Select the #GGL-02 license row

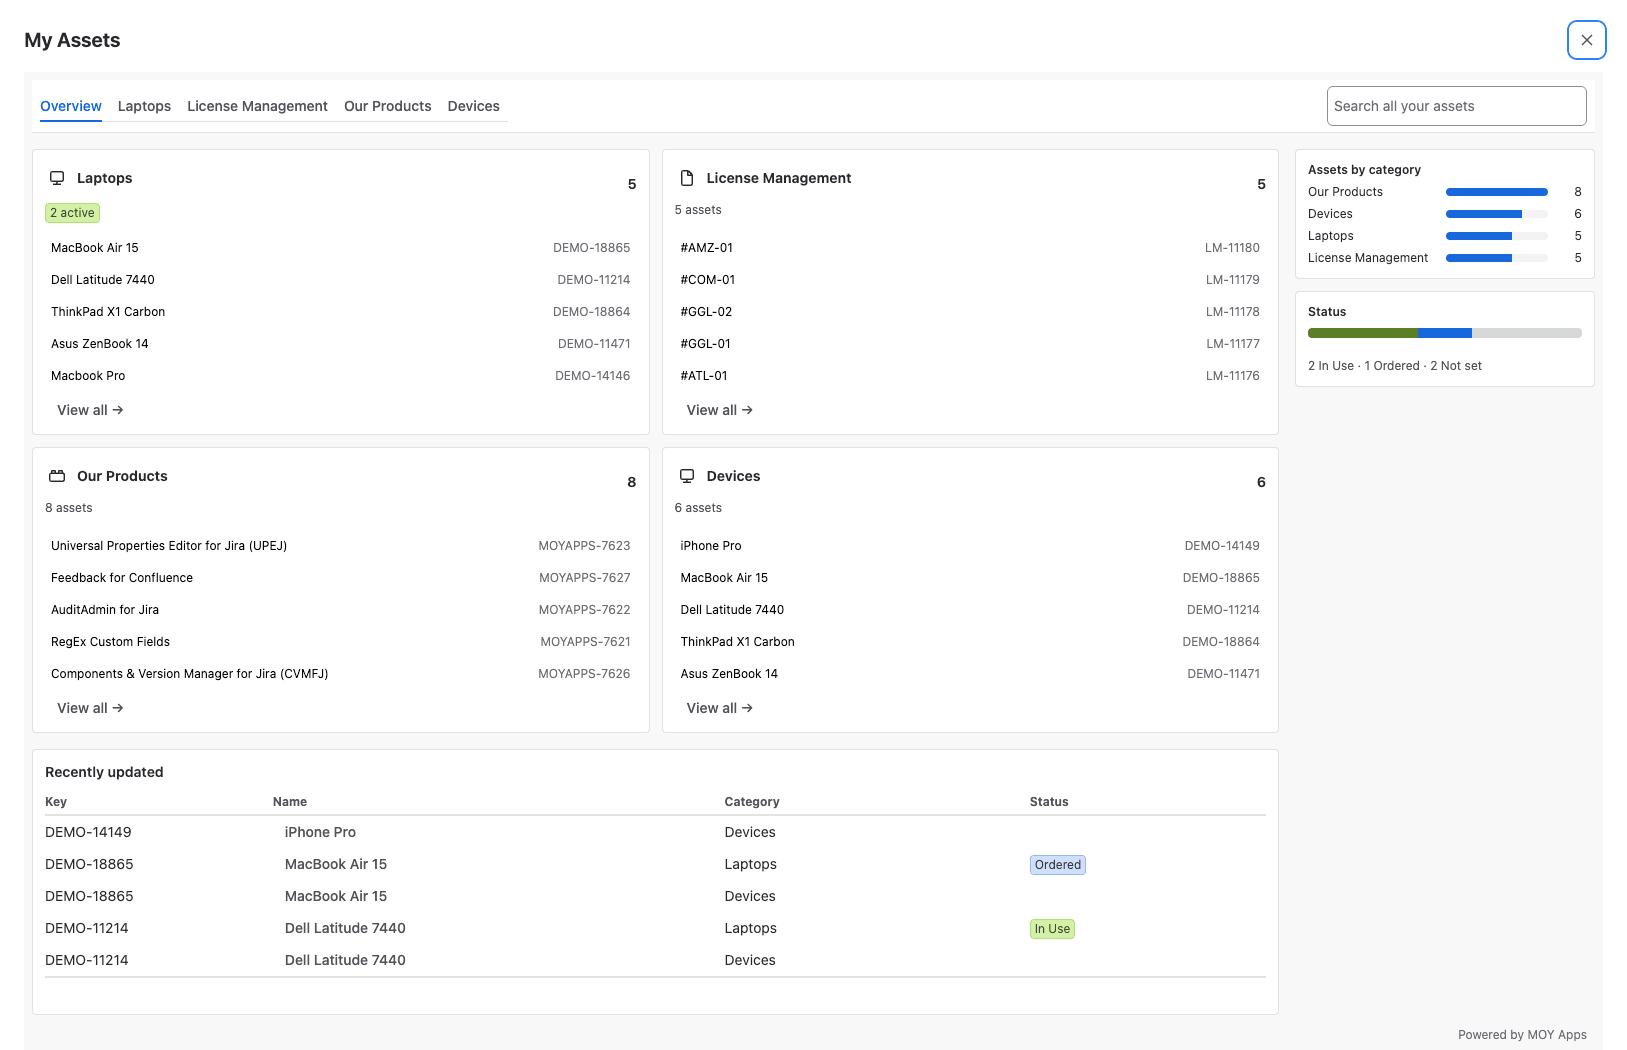(x=970, y=312)
